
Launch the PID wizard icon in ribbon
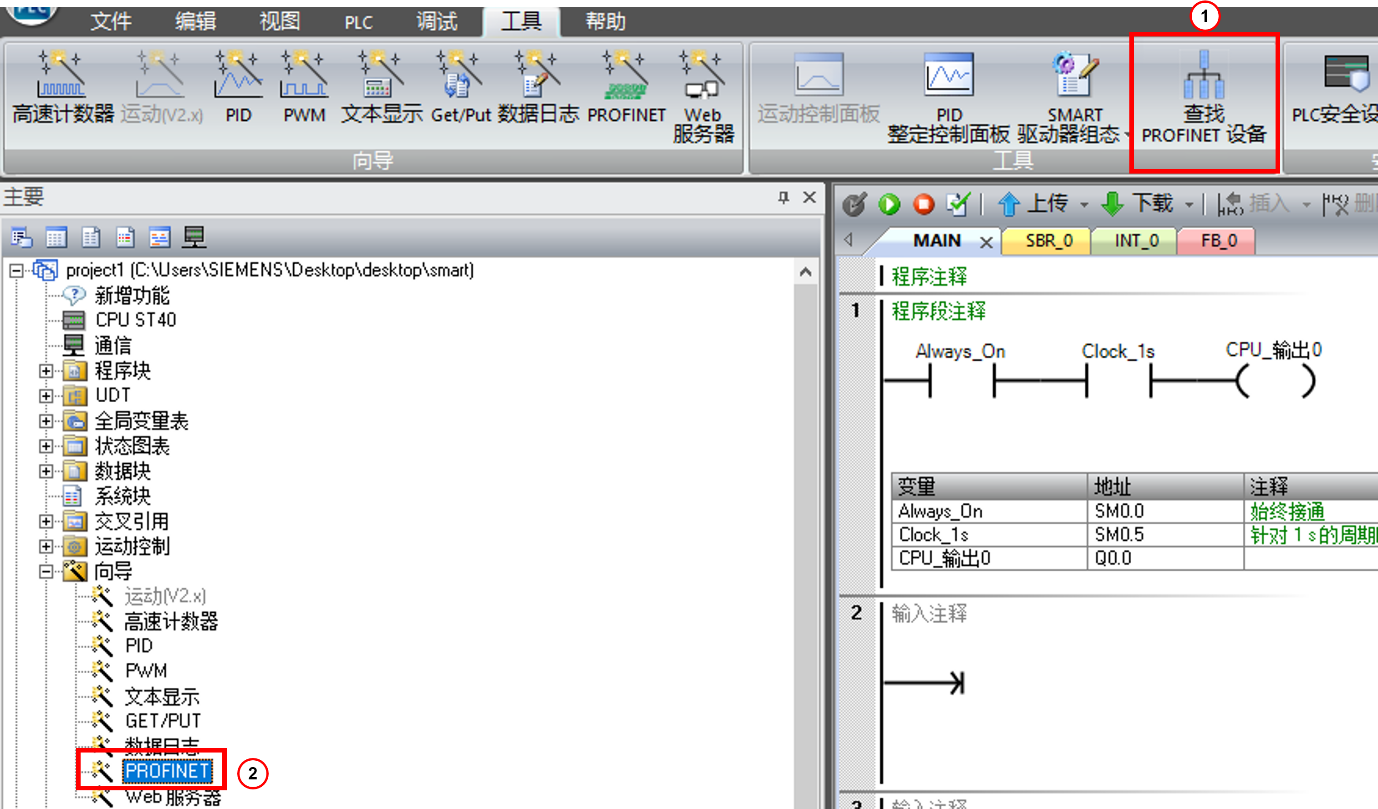tap(238, 88)
